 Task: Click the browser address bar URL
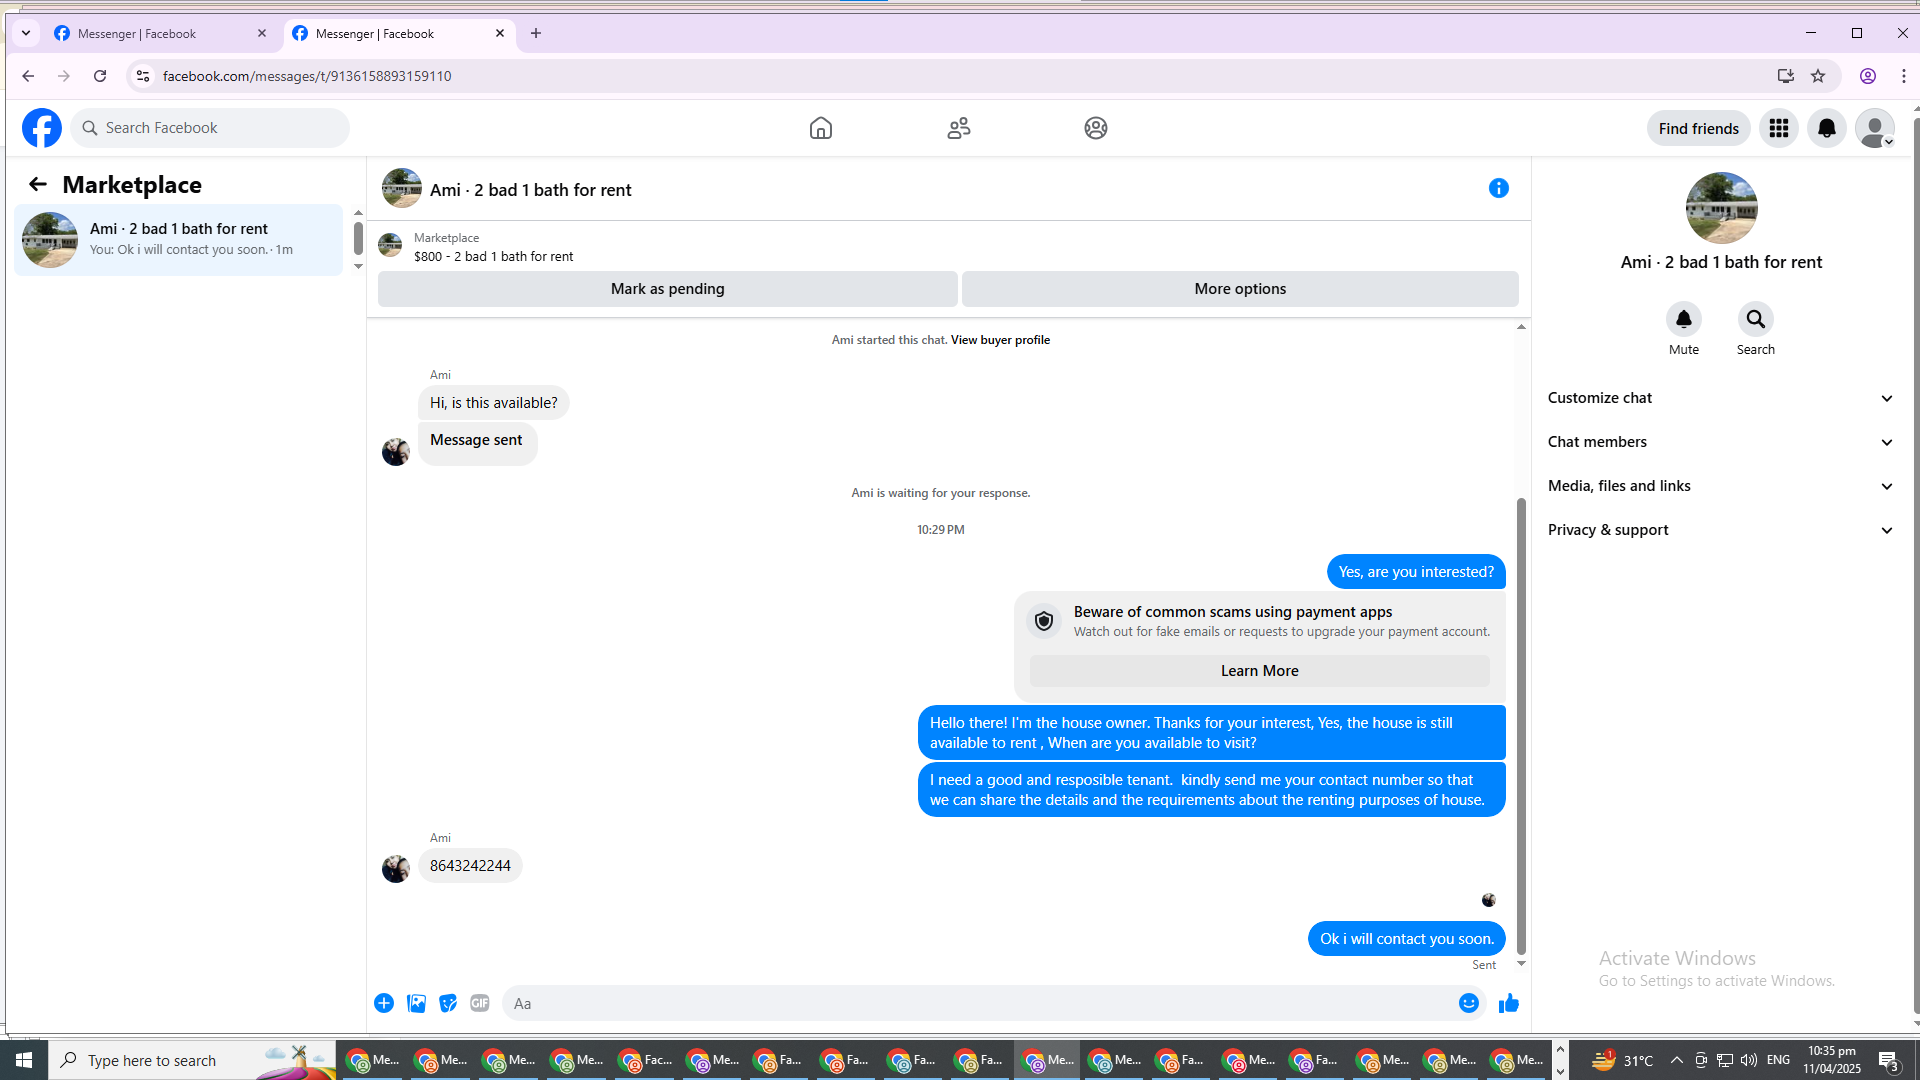(307, 76)
